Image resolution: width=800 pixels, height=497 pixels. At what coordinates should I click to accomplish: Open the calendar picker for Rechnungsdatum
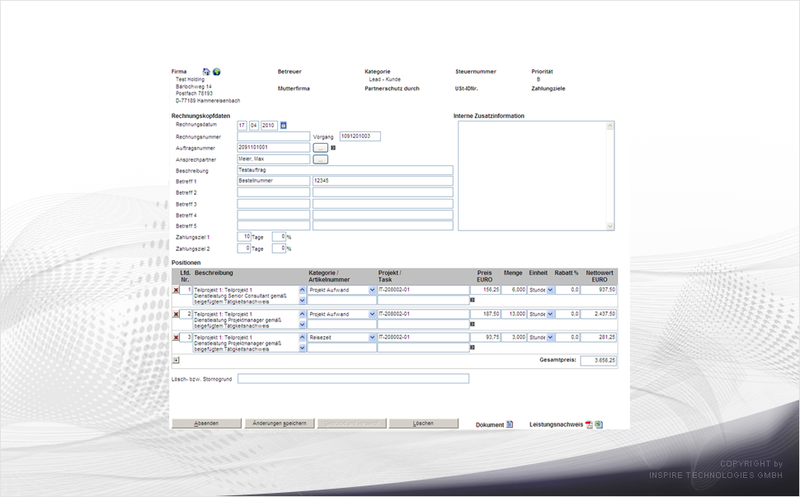pyautogui.click(x=284, y=125)
